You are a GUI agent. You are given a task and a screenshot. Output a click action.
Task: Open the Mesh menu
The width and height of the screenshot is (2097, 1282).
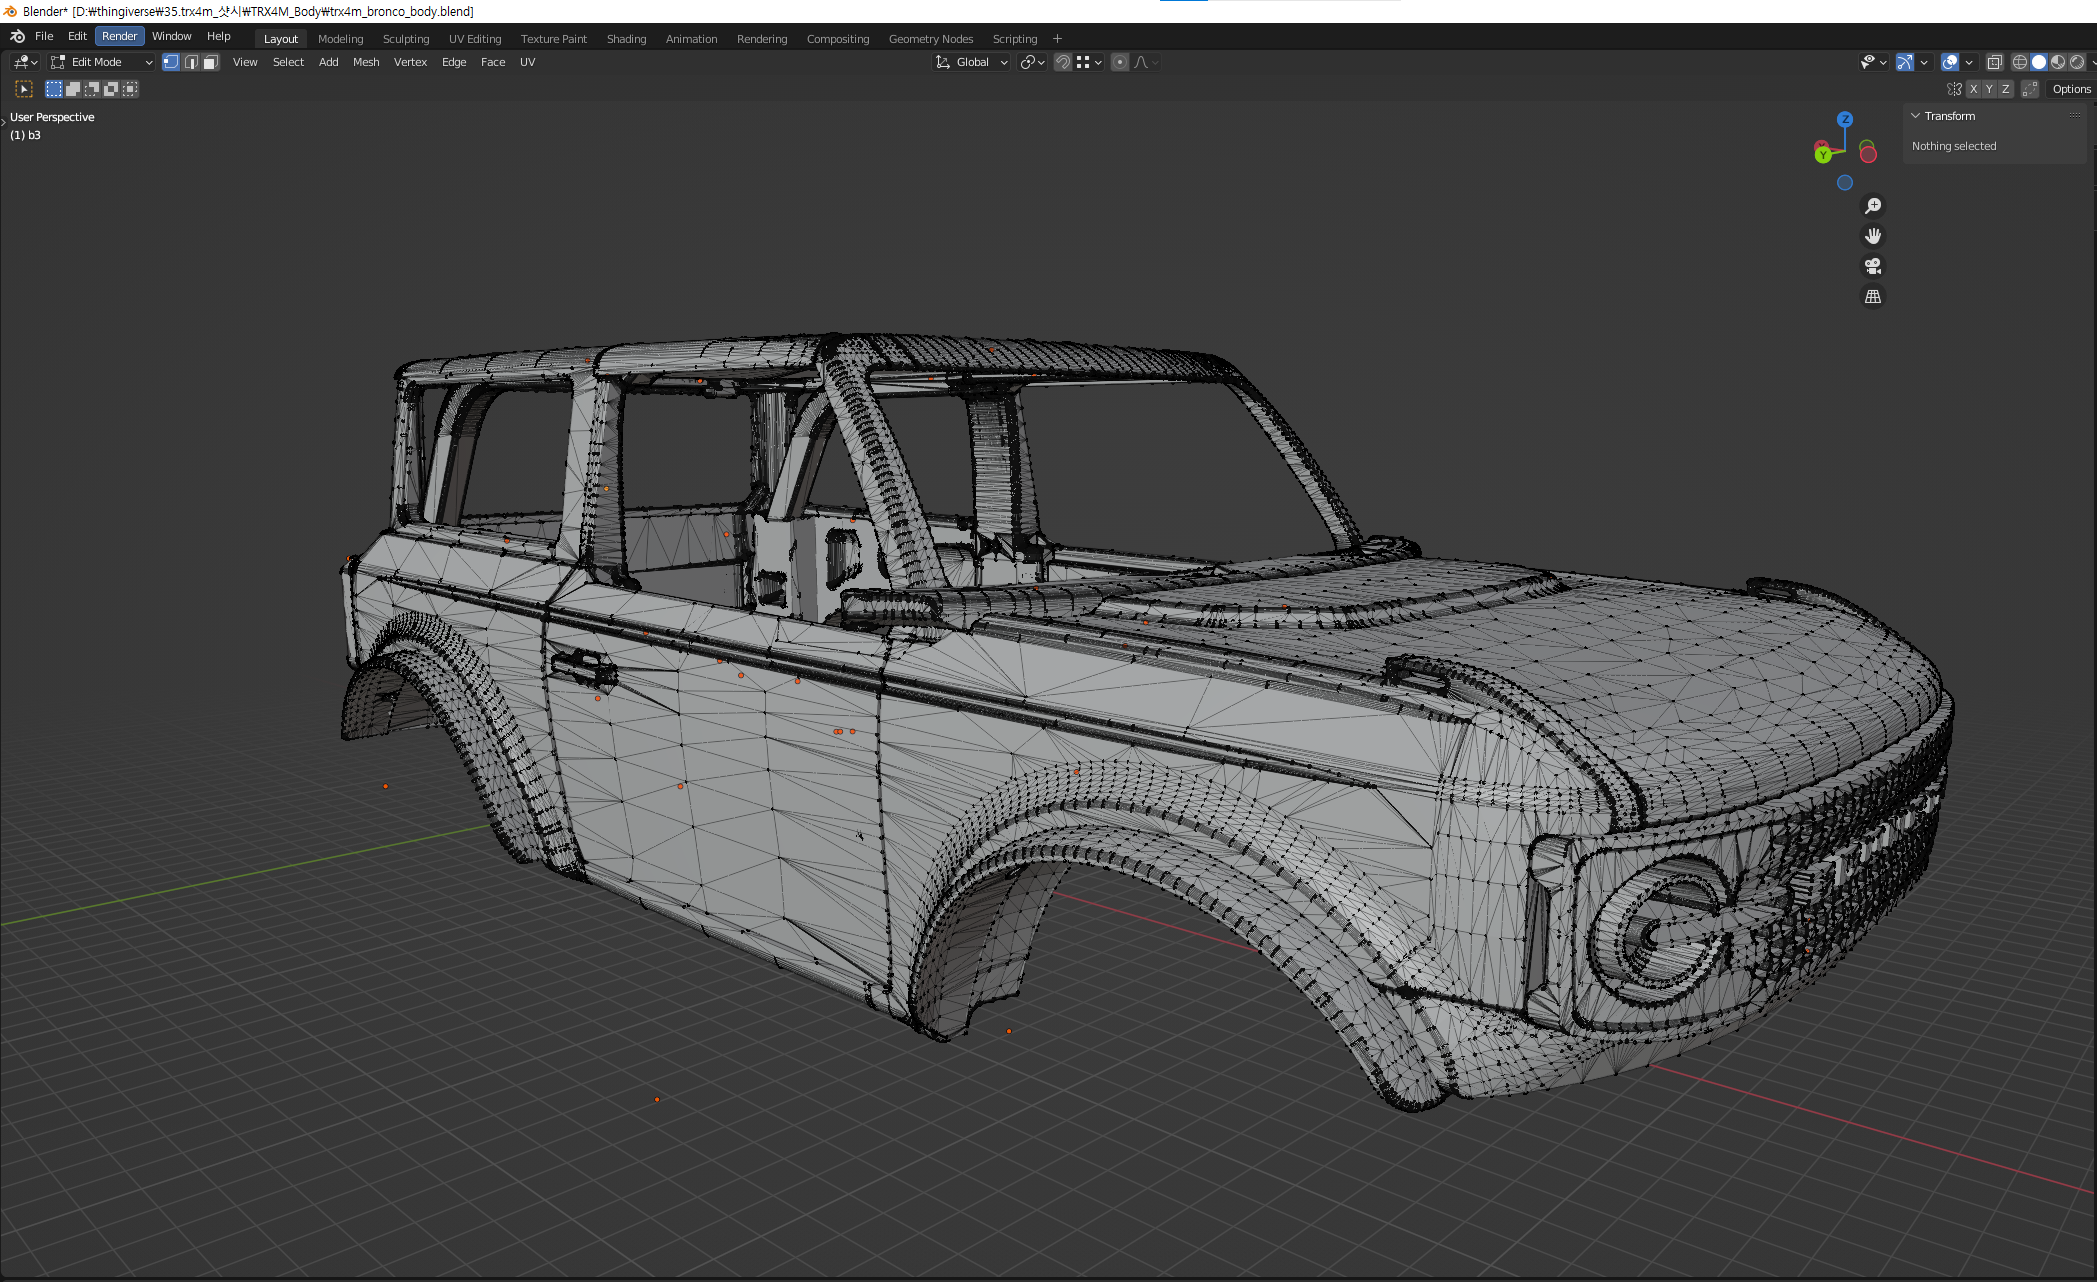coord(366,62)
